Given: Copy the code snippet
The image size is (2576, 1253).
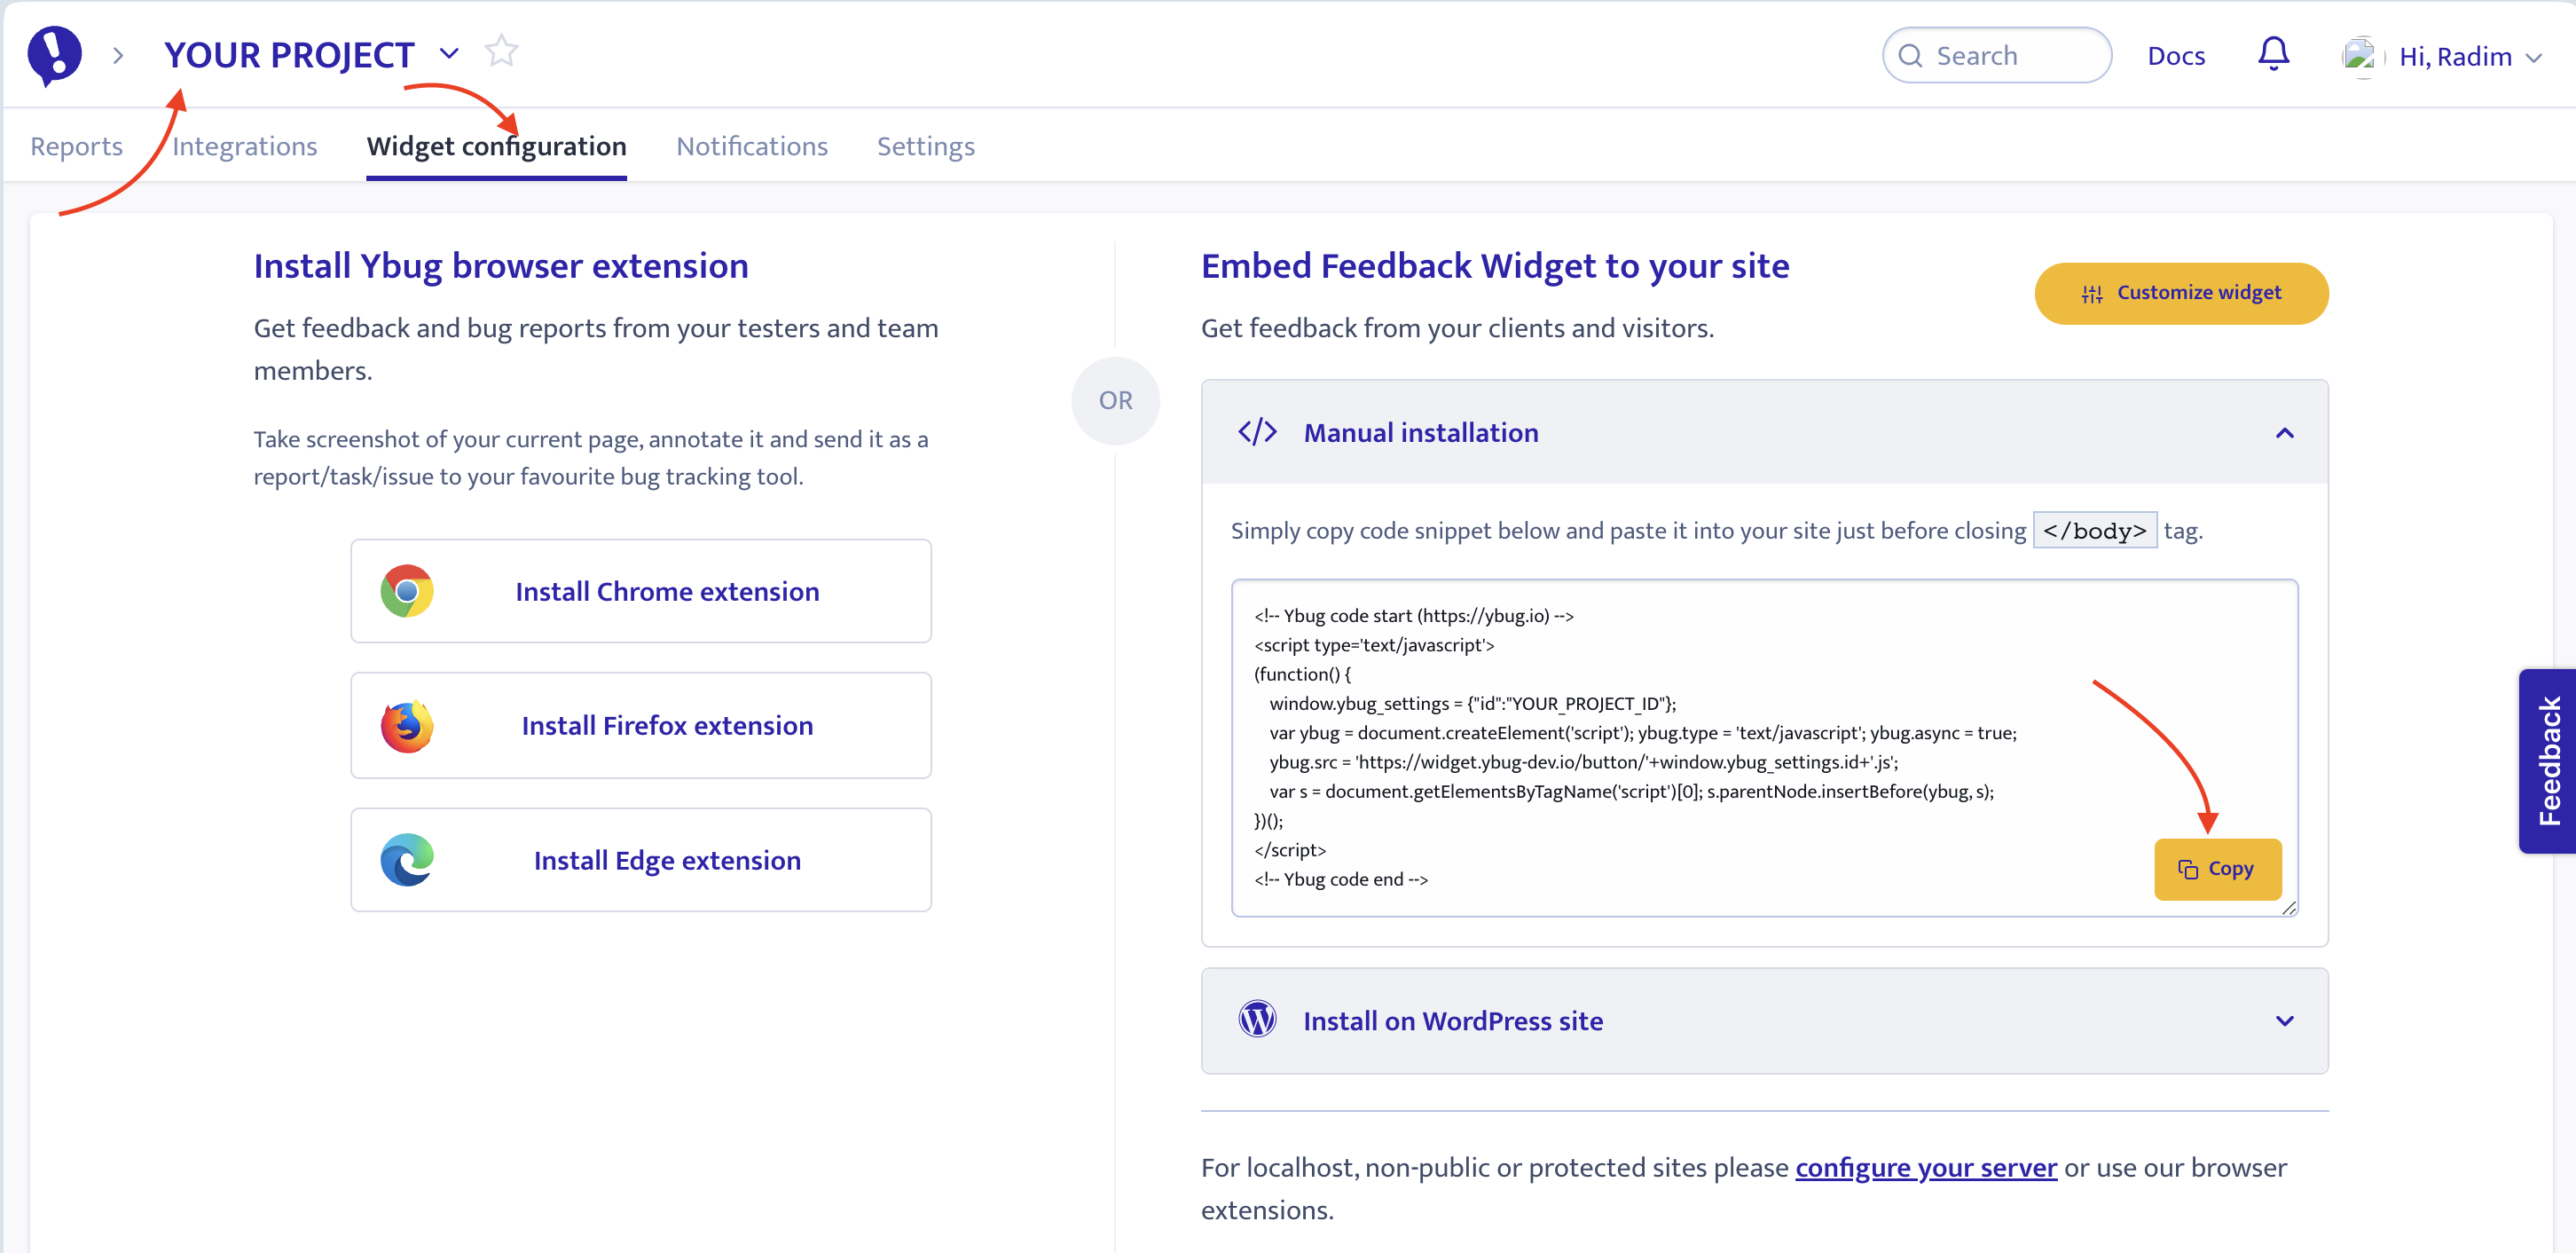Looking at the screenshot, I should tap(2217, 869).
